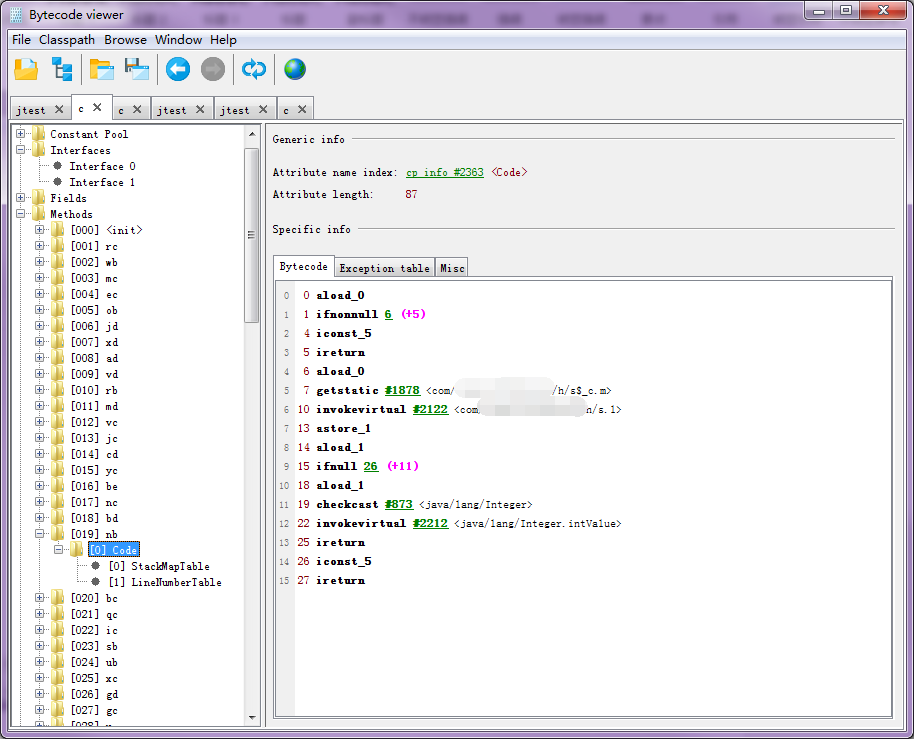Expand the Constant Pool tree node
This screenshot has width=914, height=739.
click(x=21, y=134)
